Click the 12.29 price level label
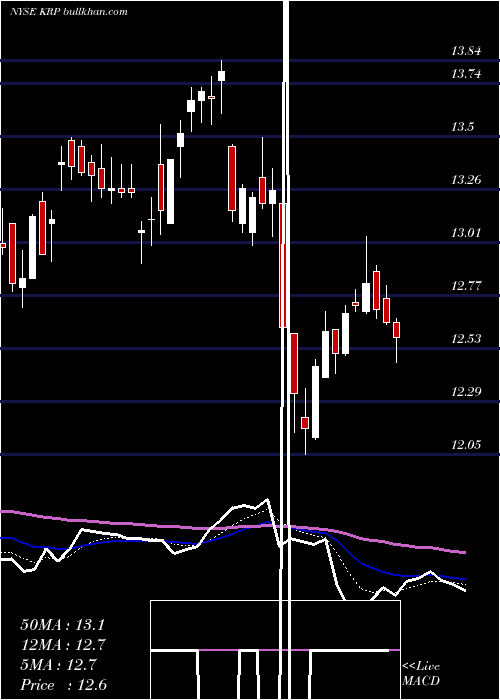This screenshot has height=700, width=500. 466,392
